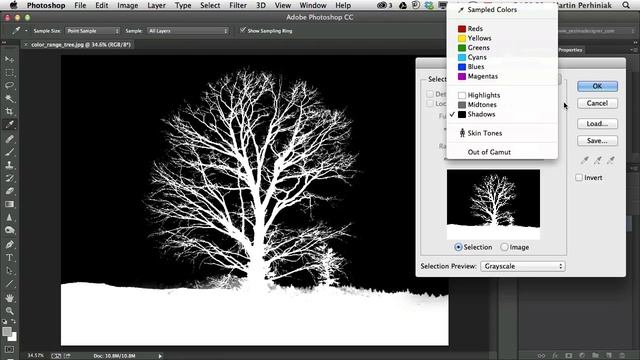Open the Layer menu
This screenshot has width=640, height=360.
(x=156, y=5)
